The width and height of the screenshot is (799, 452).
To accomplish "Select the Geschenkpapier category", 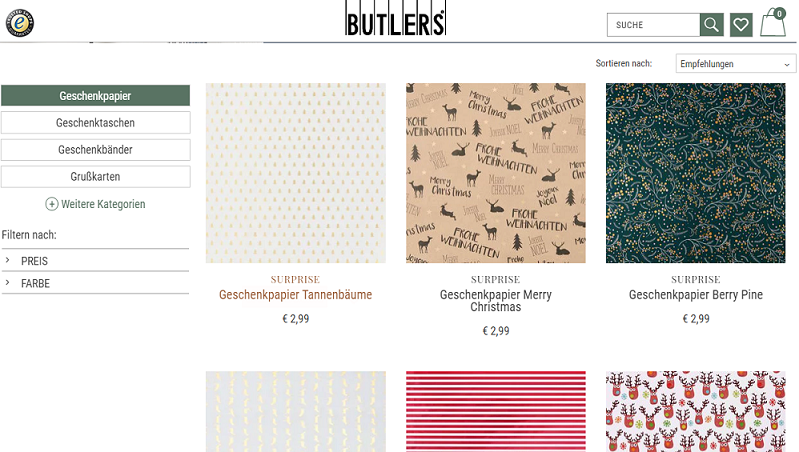I will point(95,96).
